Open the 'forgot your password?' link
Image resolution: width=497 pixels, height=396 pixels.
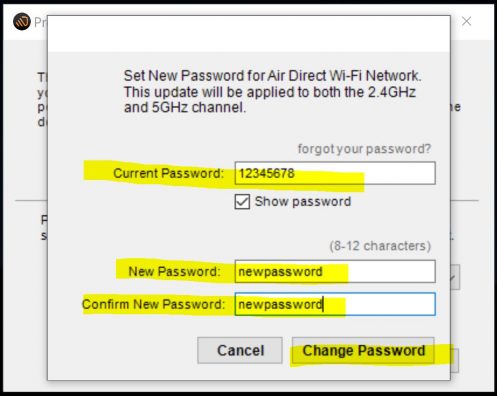(364, 149)
